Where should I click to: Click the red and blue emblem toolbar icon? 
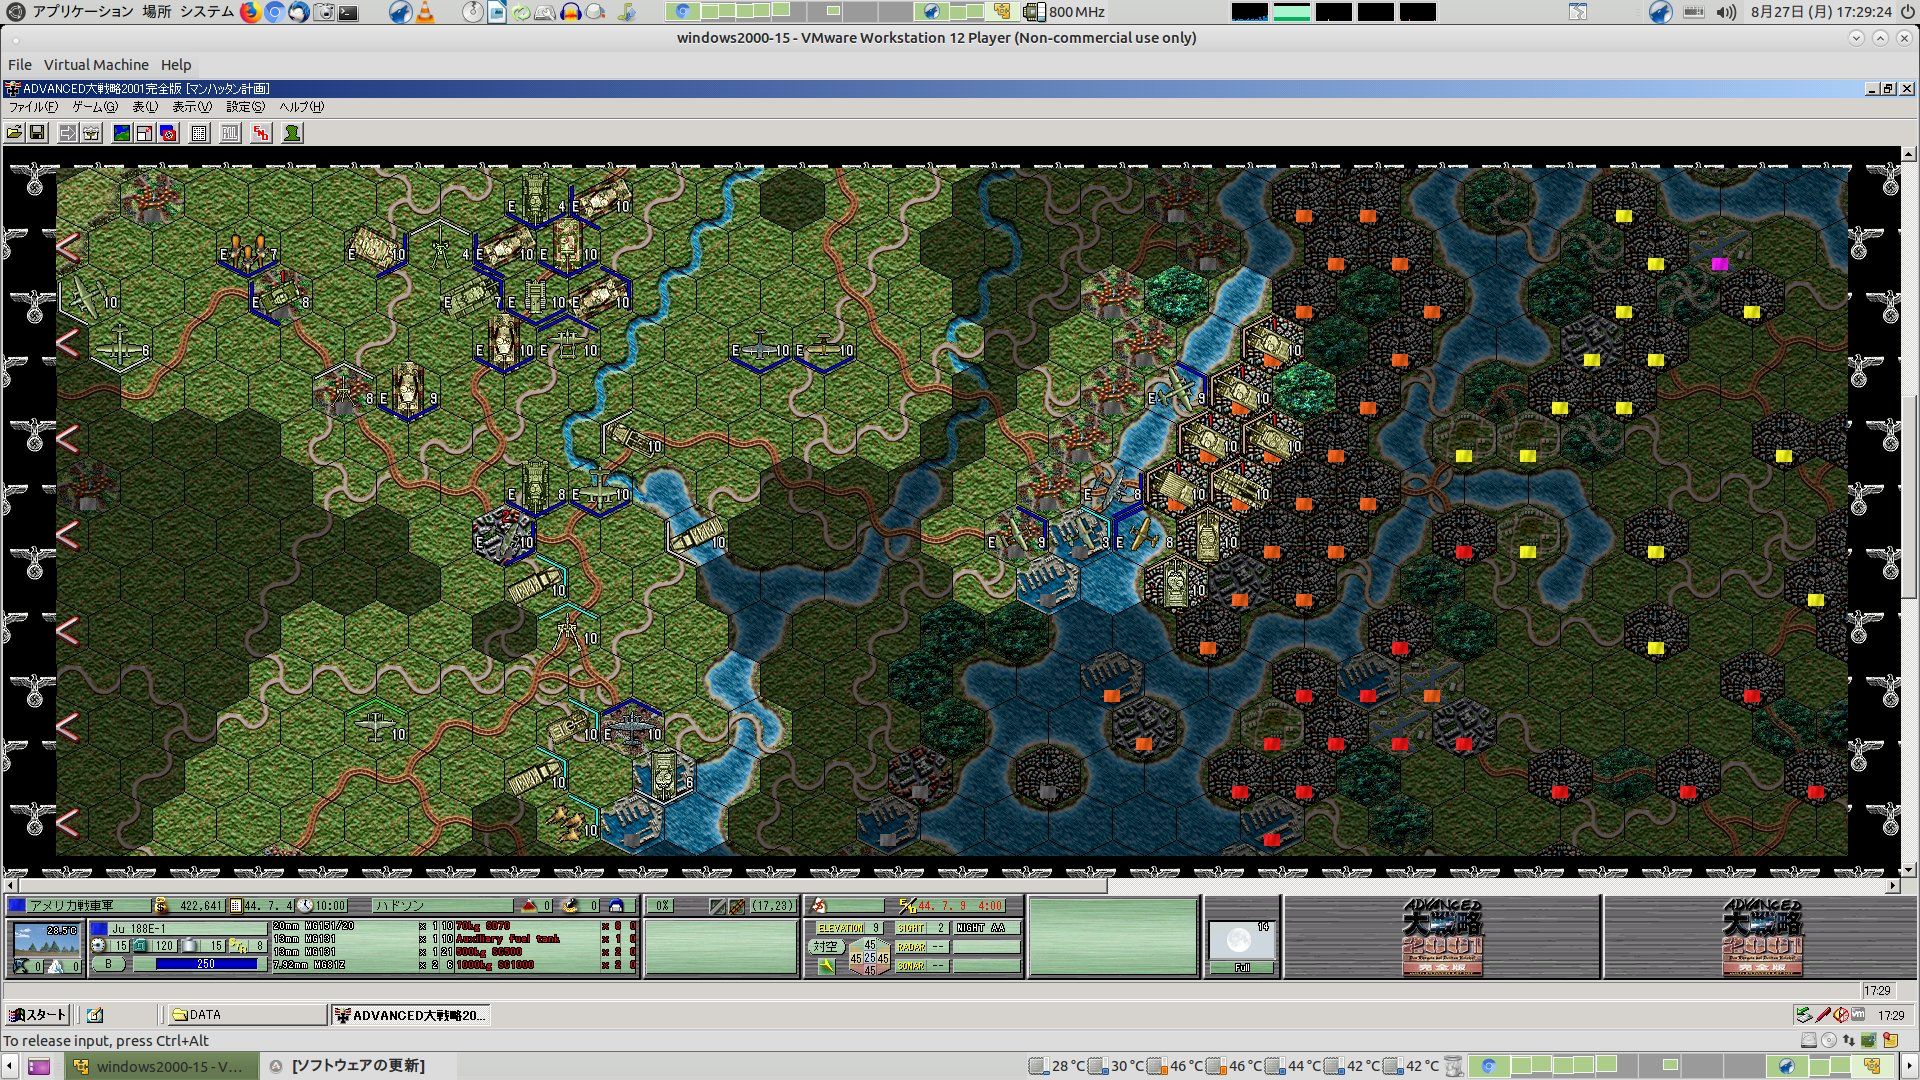coord(168,133)
